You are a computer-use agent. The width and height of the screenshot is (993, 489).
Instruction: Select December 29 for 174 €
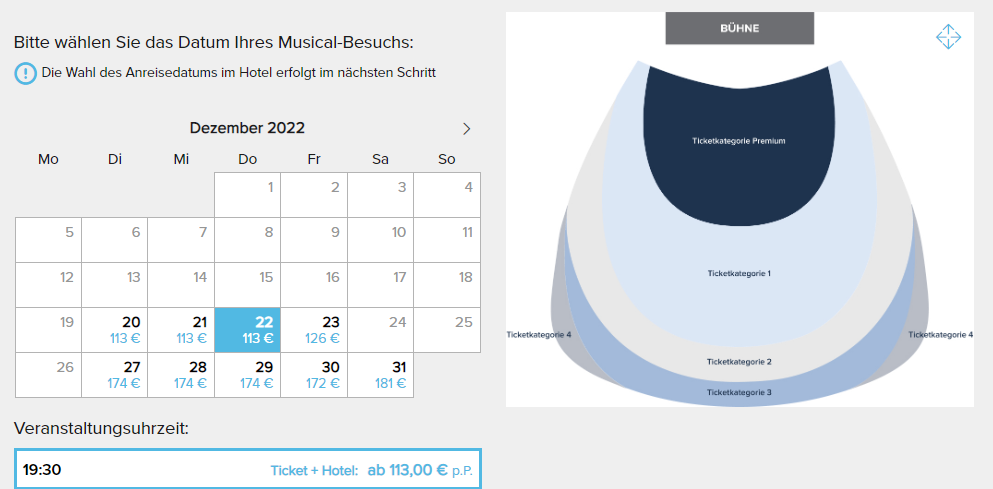coord(248,375)
